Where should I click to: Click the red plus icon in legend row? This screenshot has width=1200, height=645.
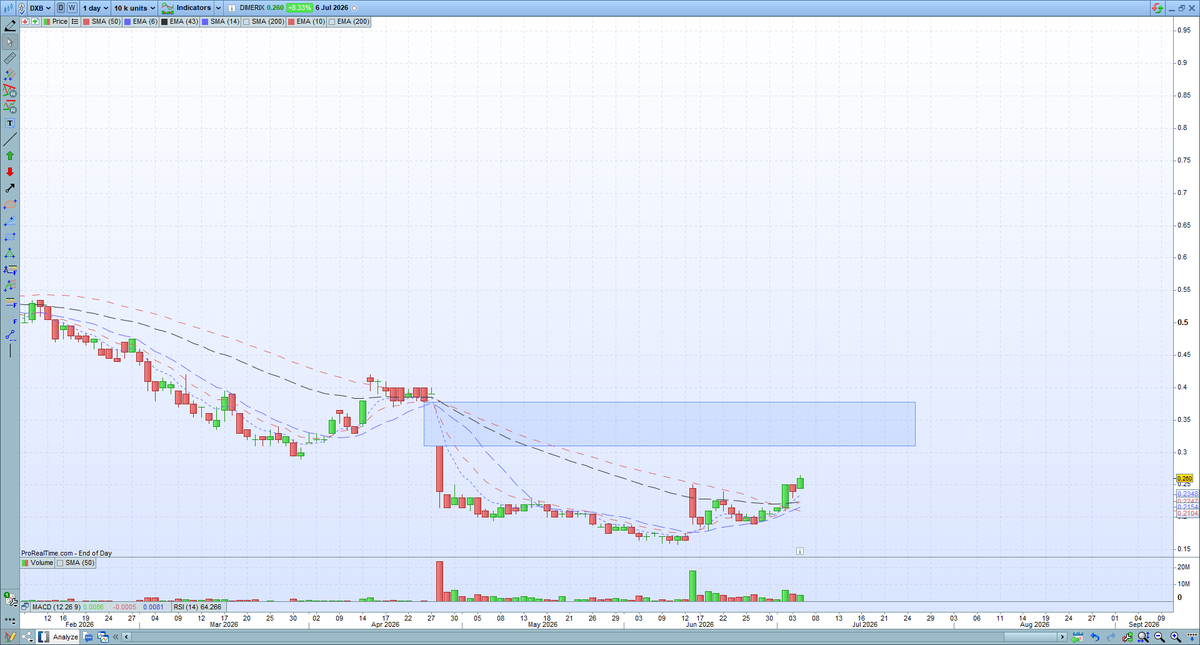(25, 21)
